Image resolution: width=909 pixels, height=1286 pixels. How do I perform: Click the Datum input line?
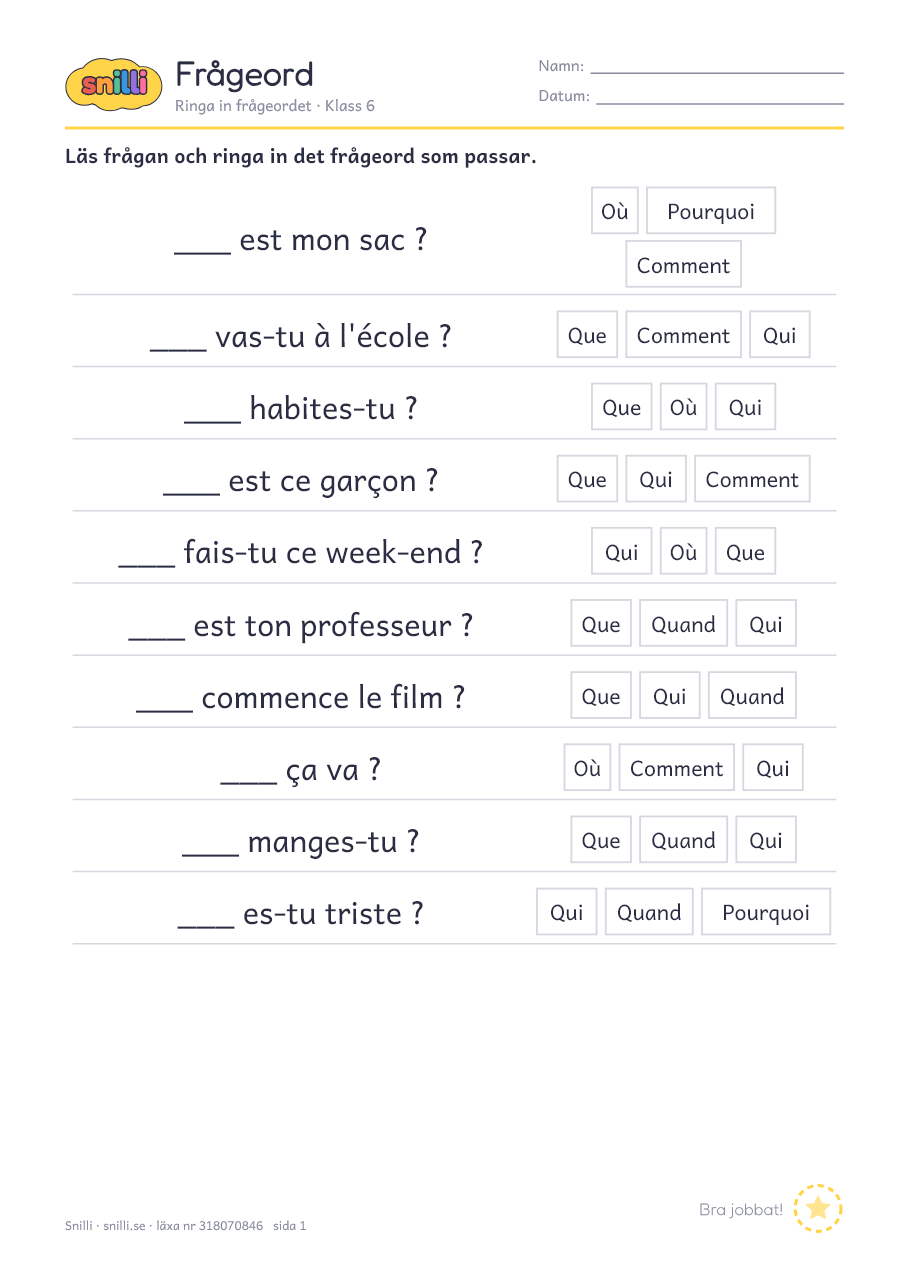click(x=720, y=97)
